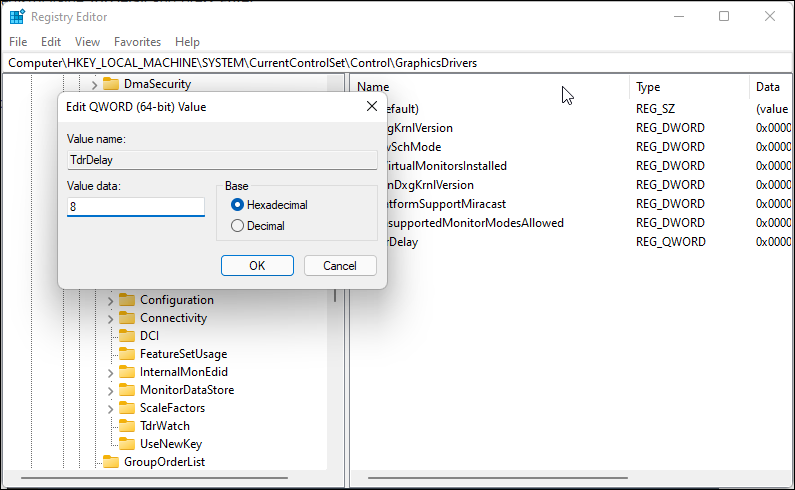Click the TdrWatch folder icon
Viewport: 795px width, 490px height.
127,426
